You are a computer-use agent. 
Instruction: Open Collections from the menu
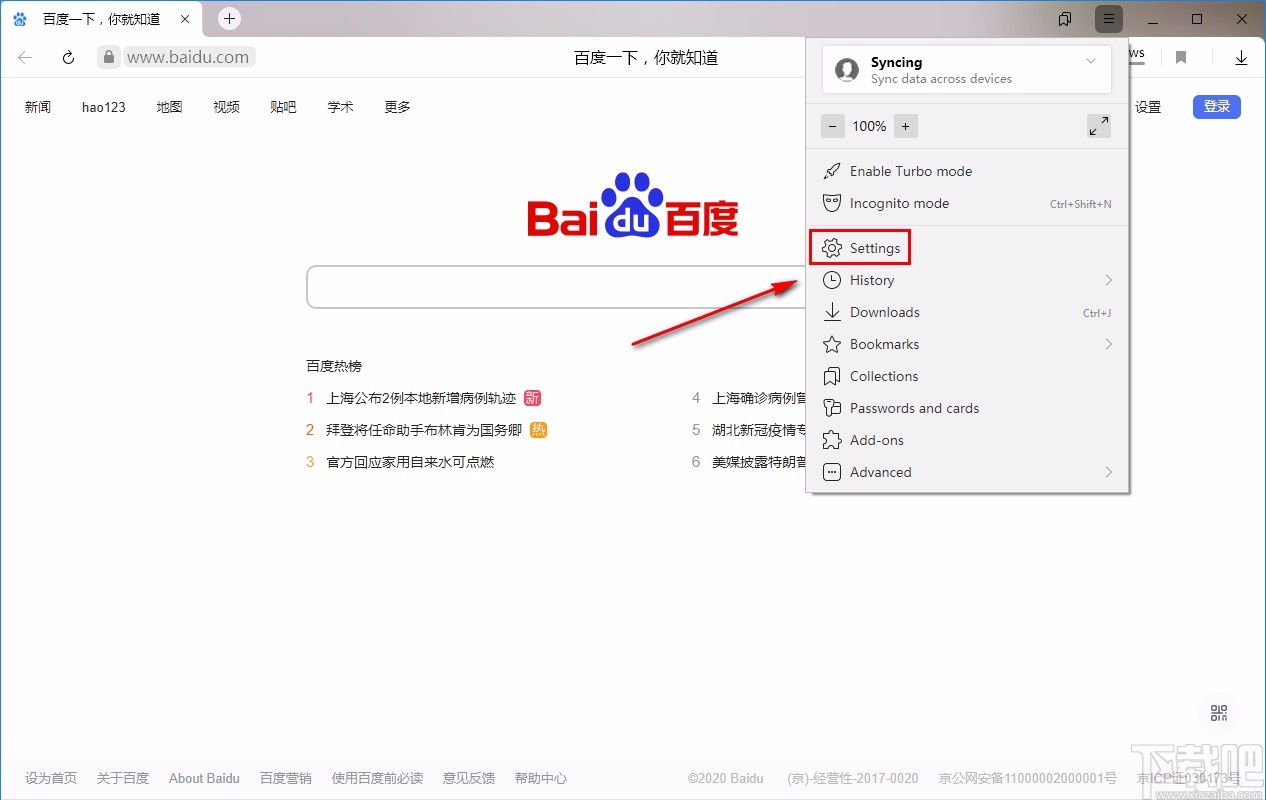(883, 376)
